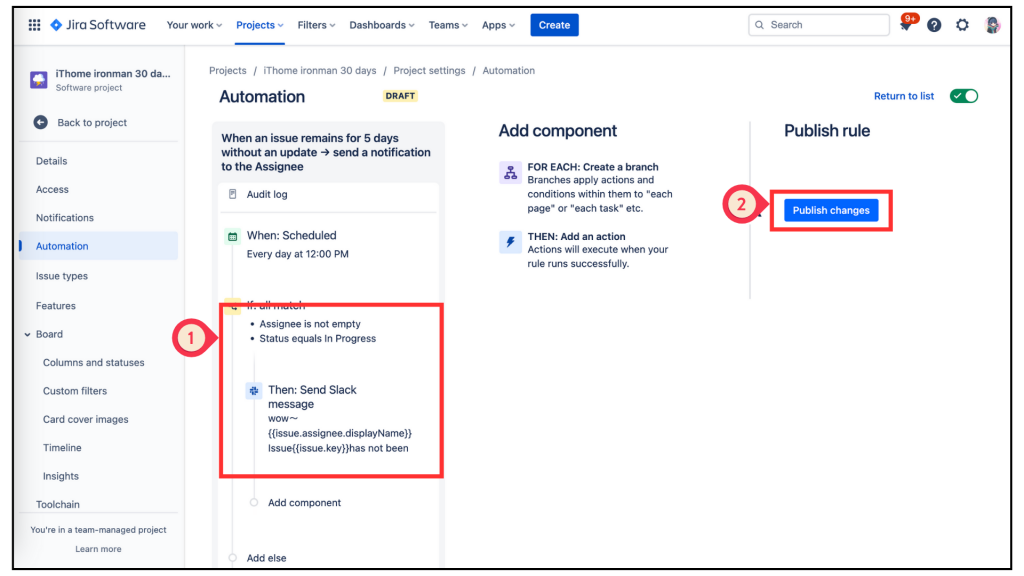1024x576 pixels.
Task: Click the Automation breadcrumb
Action: point(509,71)
